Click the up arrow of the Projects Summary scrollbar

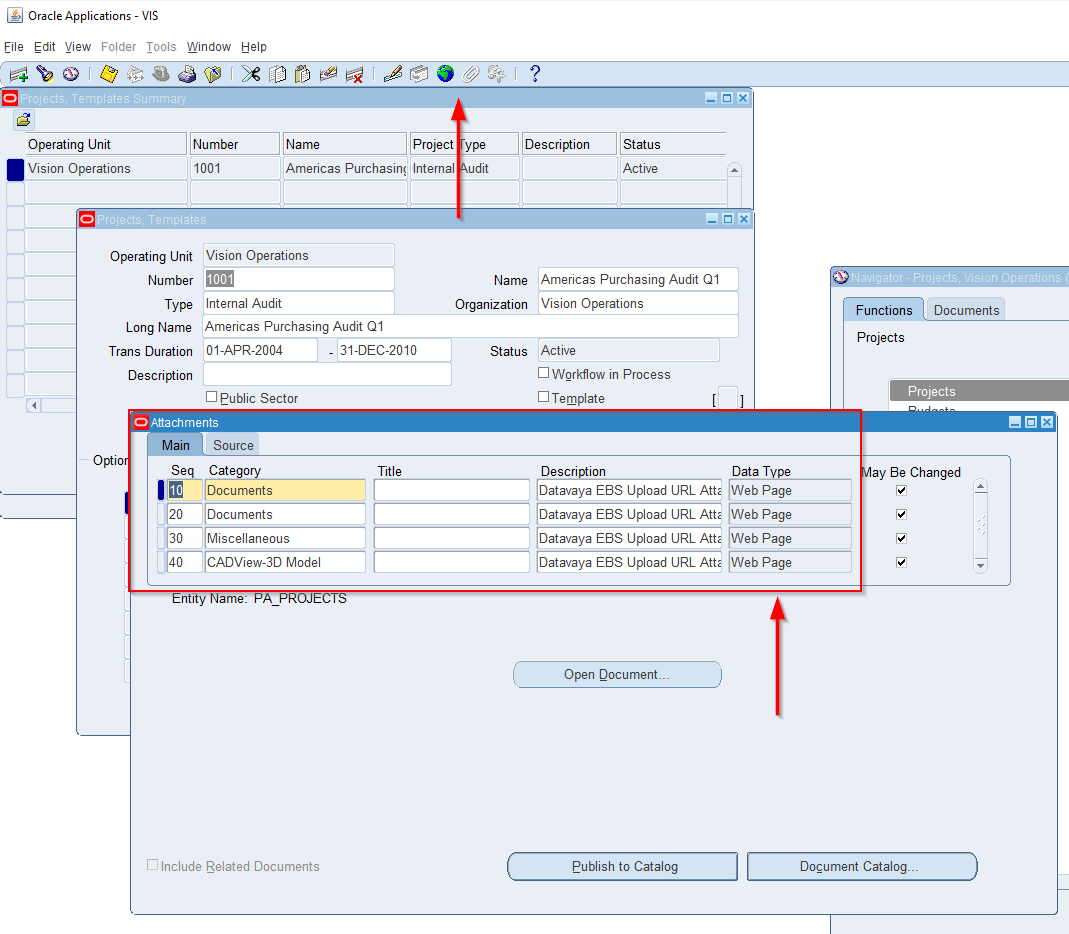[x=734, y=170]
